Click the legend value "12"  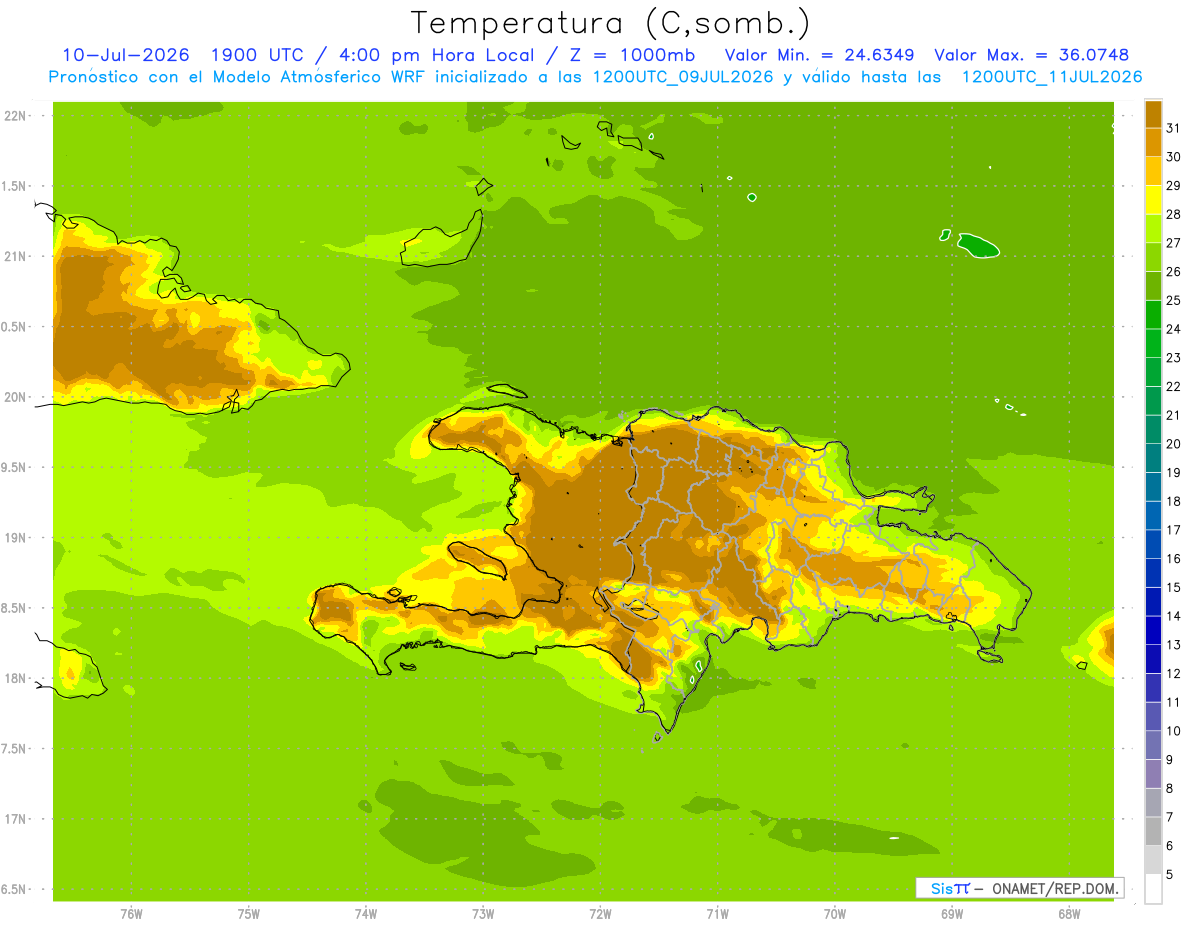click(x=1174, y=673)
